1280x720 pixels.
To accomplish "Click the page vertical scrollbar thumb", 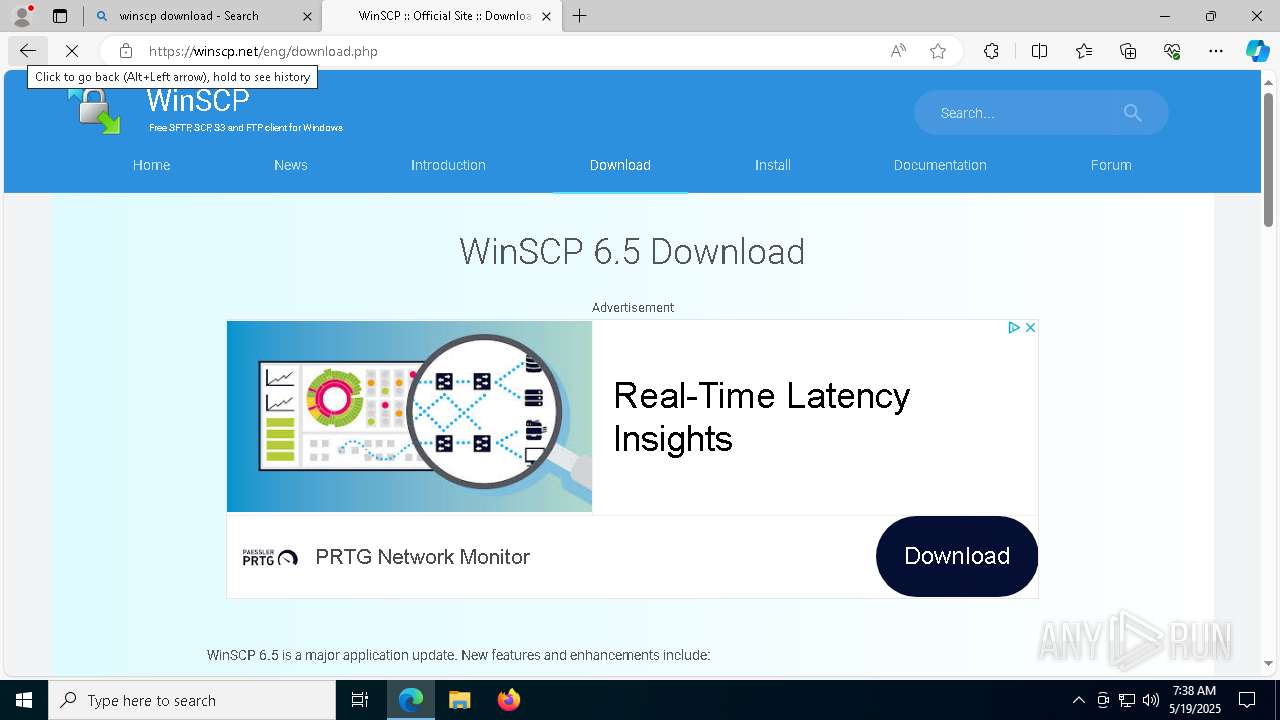I will click(x=1268, y=160).
